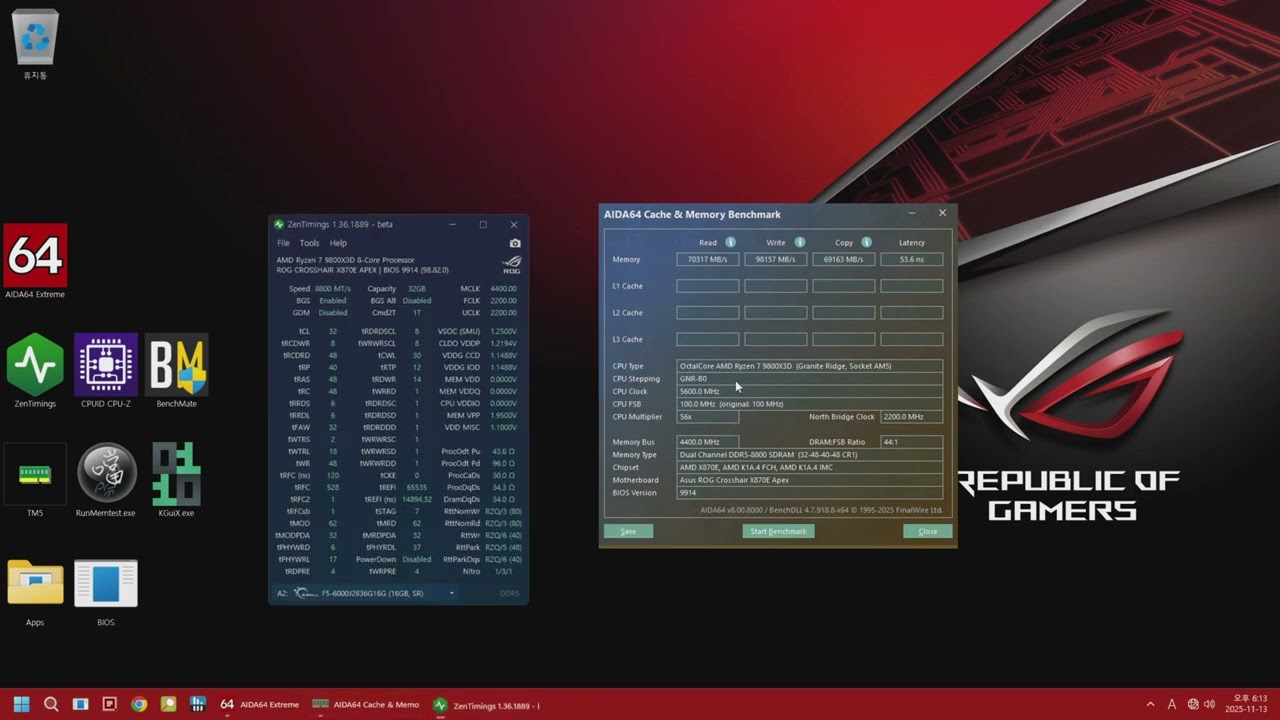Open the File menu in ZenTimings
This screenshot has height=720, width=1280.
pyautogui.click(x=283, y=243)
